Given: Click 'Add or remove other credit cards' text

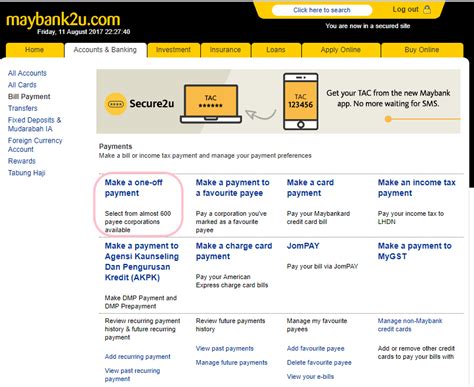Looking at the screenshot, I should (416, 353).
